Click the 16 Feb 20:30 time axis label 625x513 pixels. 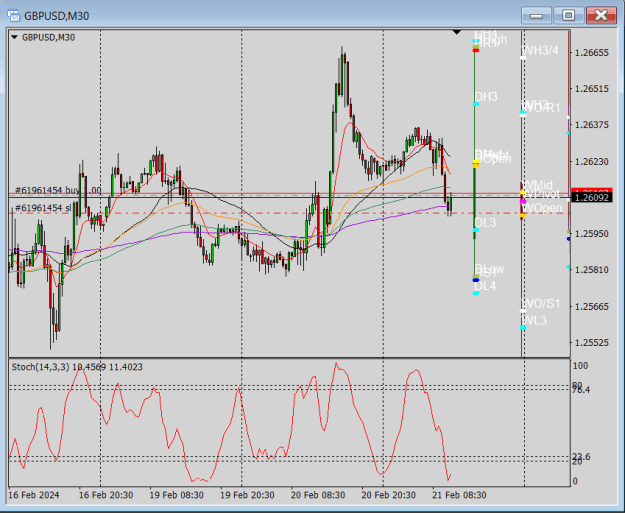point(106,495)
